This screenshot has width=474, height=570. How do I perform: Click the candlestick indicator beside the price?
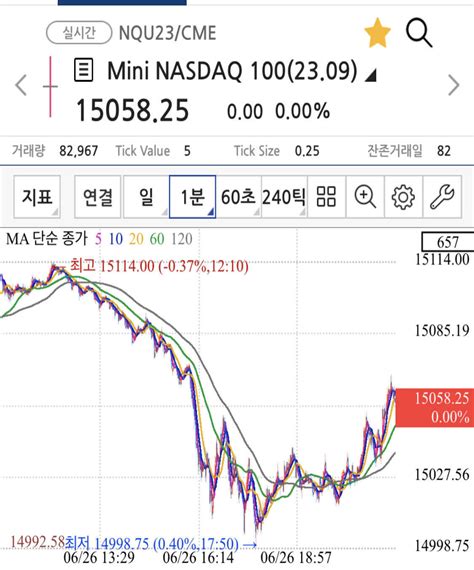click(50, 87)
